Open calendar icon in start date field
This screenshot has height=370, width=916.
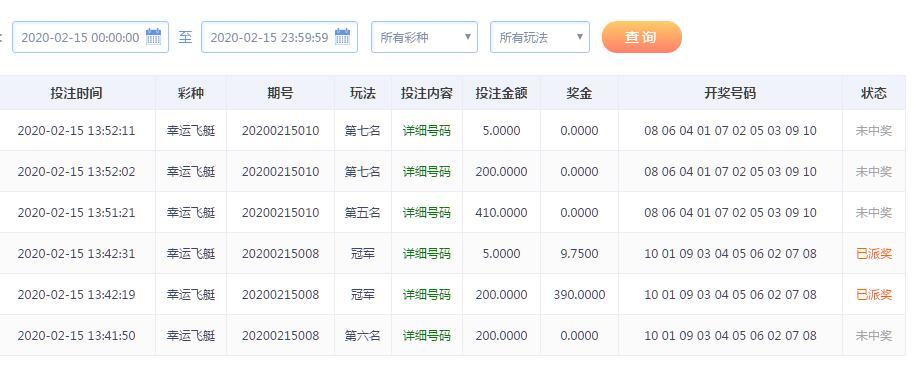[154, 37]
